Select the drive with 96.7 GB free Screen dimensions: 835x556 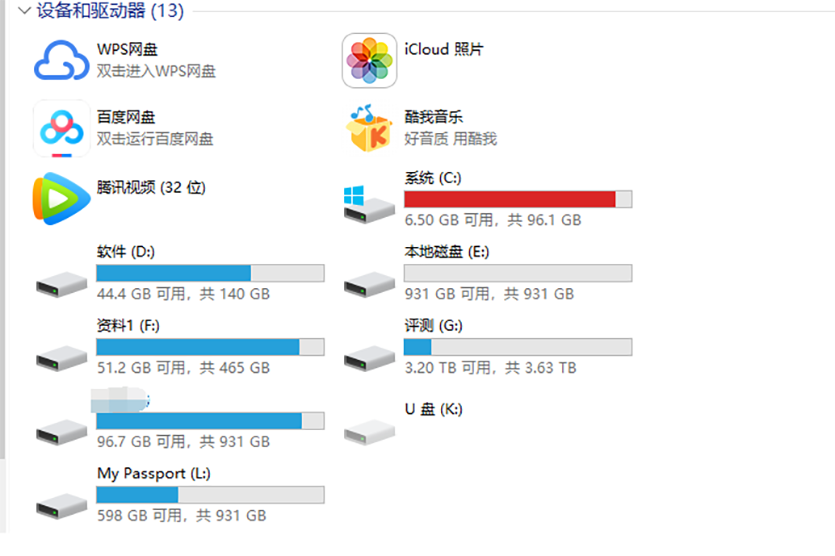pyautogui.click(x=62, y=429)
